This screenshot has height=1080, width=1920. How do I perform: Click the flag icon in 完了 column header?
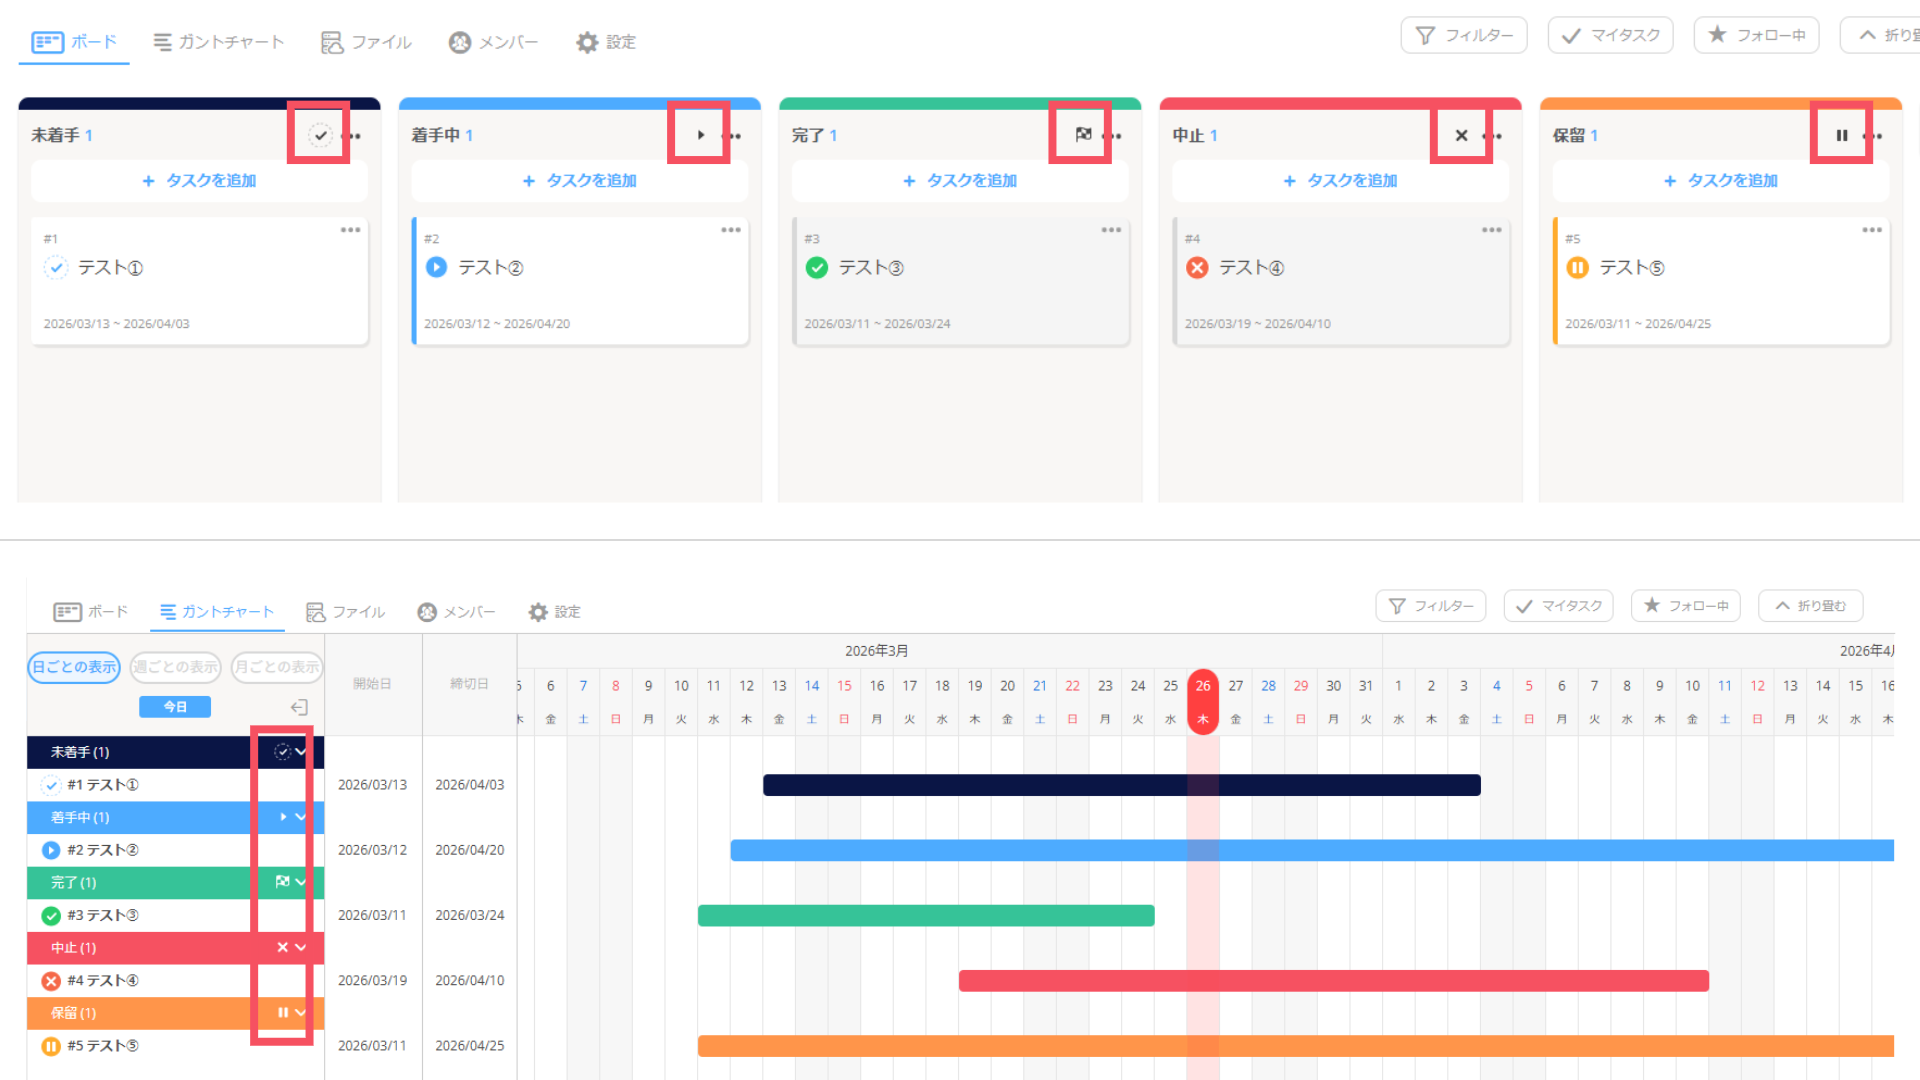pyautogui.click(x=1083, y=134)
